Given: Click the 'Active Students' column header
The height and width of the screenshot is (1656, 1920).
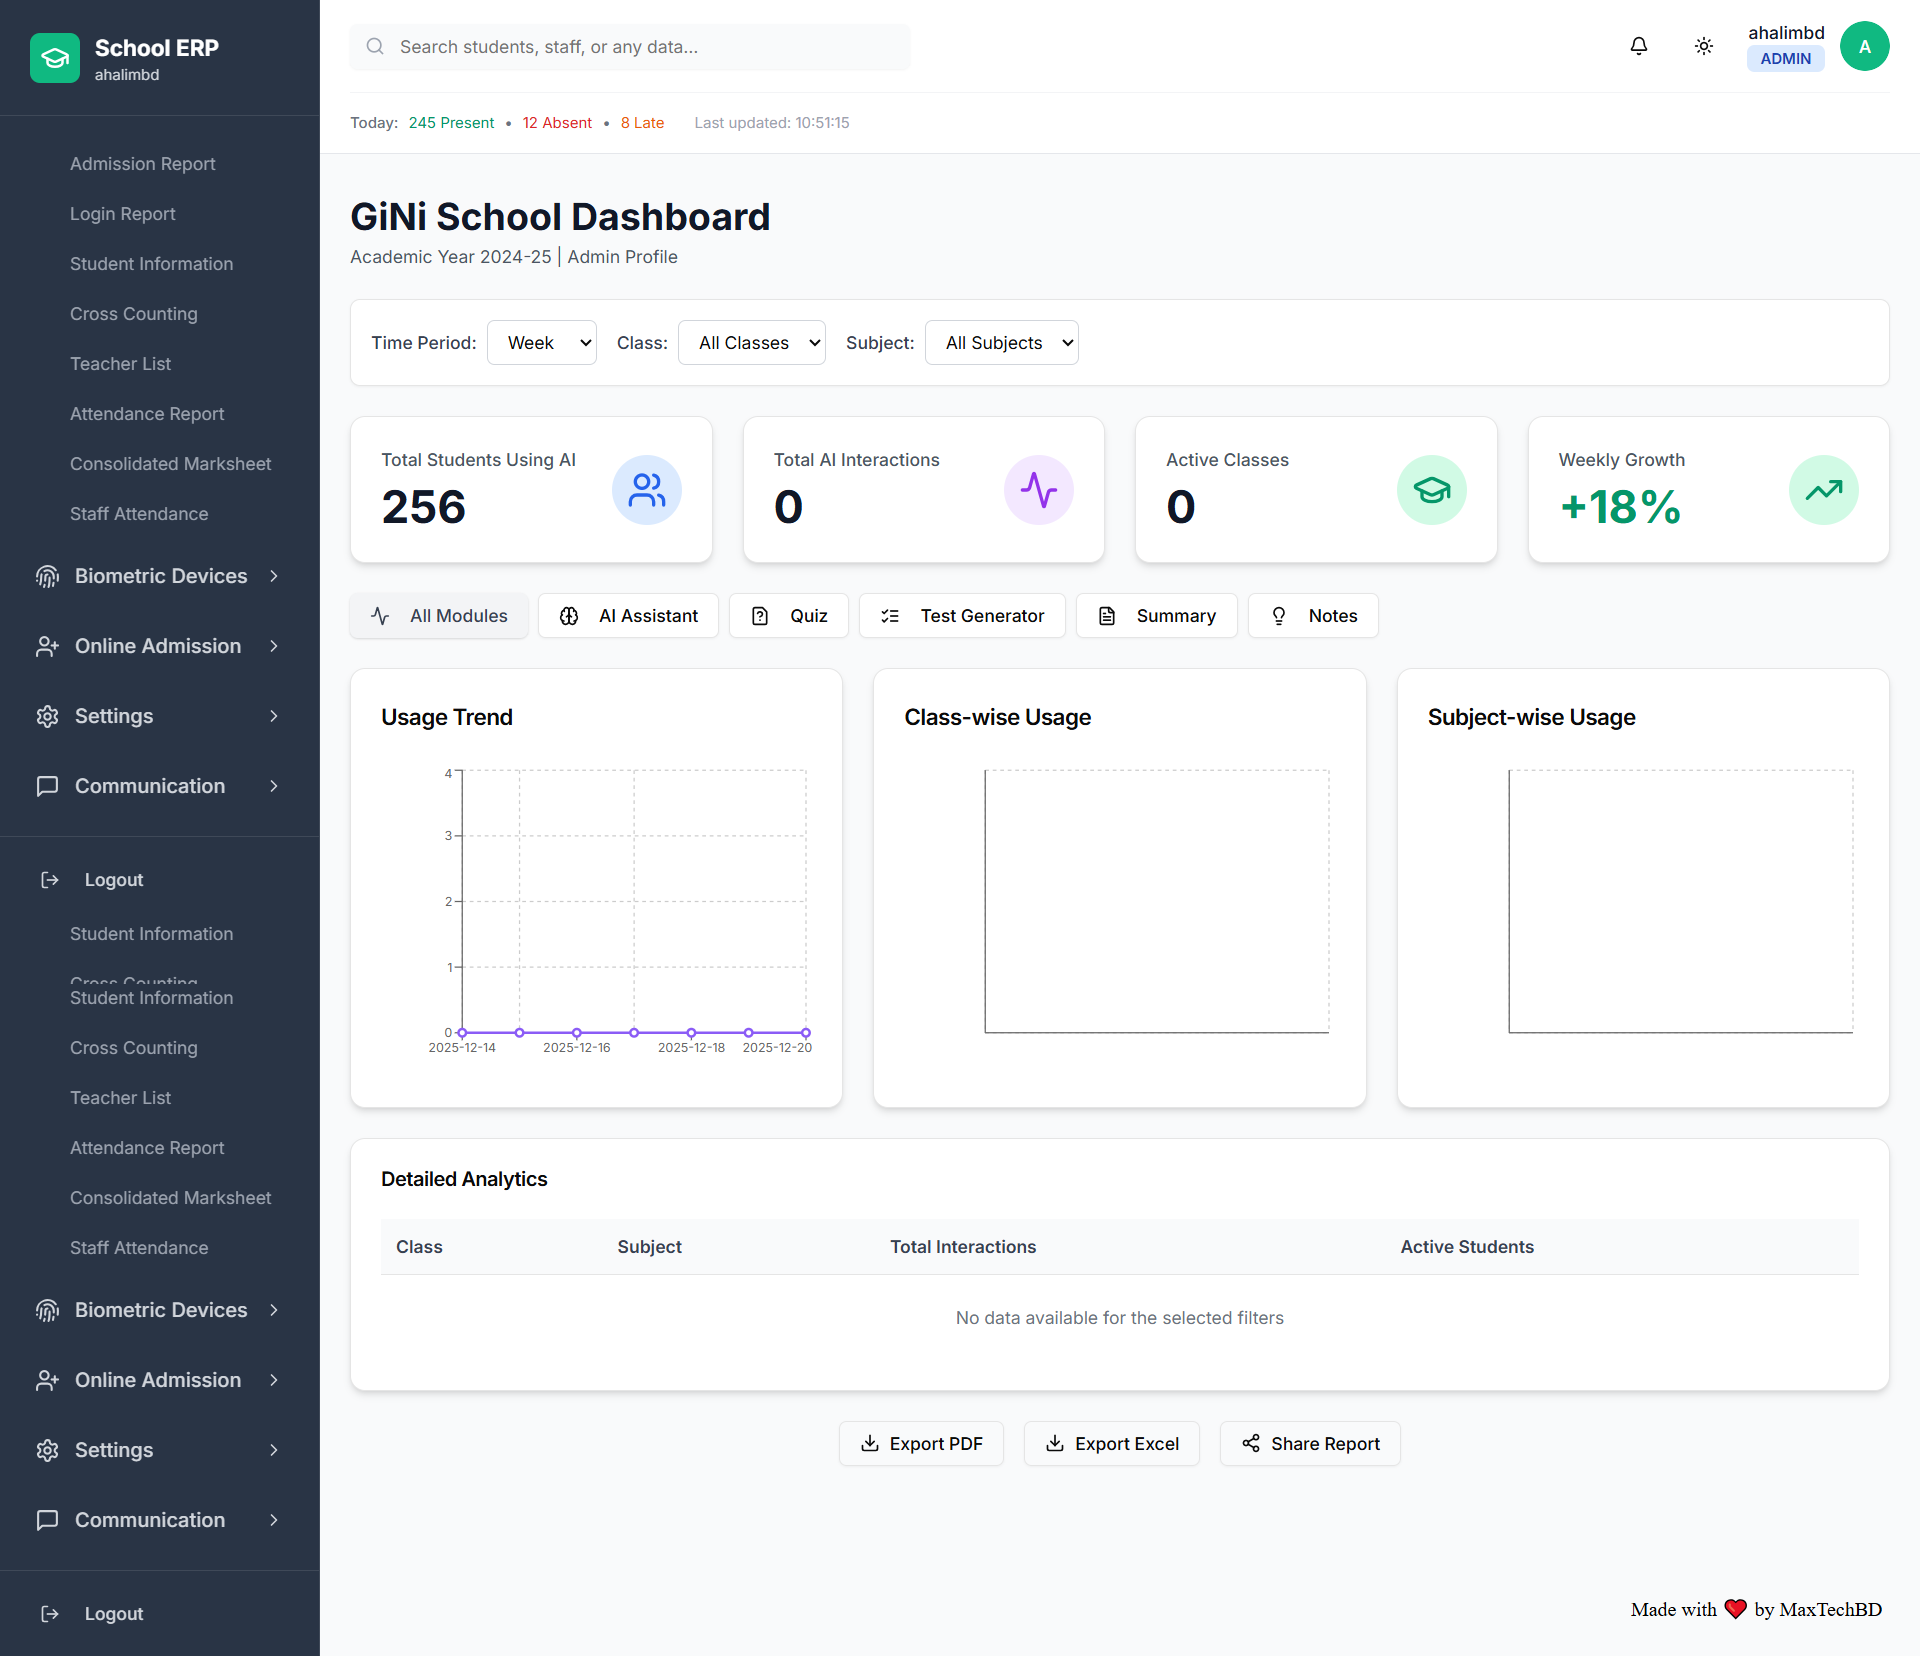Looking at the screenshot, I should [x=1467, y=1247].
